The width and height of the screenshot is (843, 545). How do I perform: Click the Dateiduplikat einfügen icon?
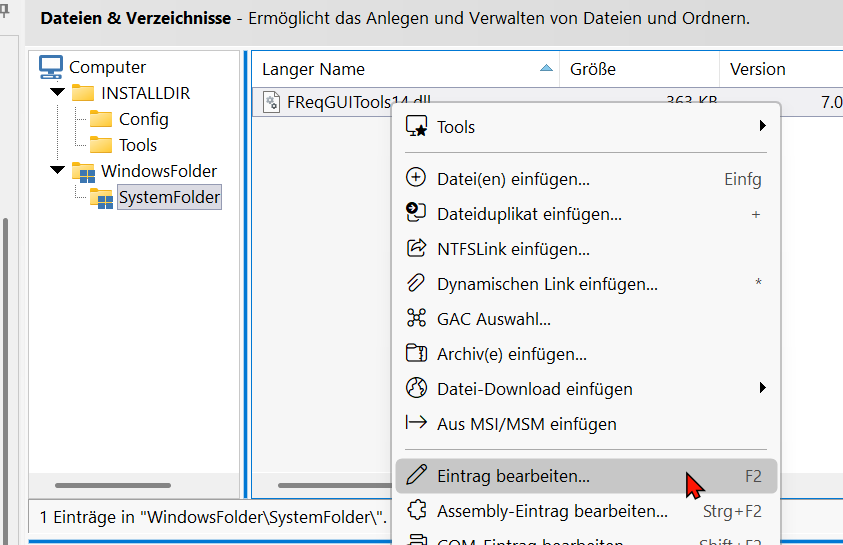click(416, 213)
